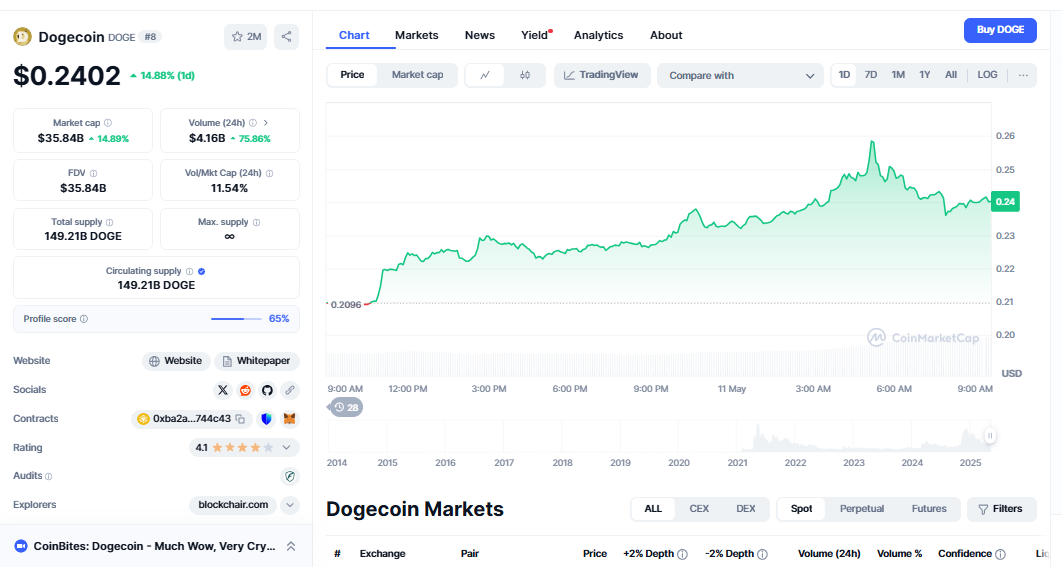The width and height of the screenshot is (1062, 567).
Task: Click the MetaMask fox icon
Action: click(x=289, y=419)
